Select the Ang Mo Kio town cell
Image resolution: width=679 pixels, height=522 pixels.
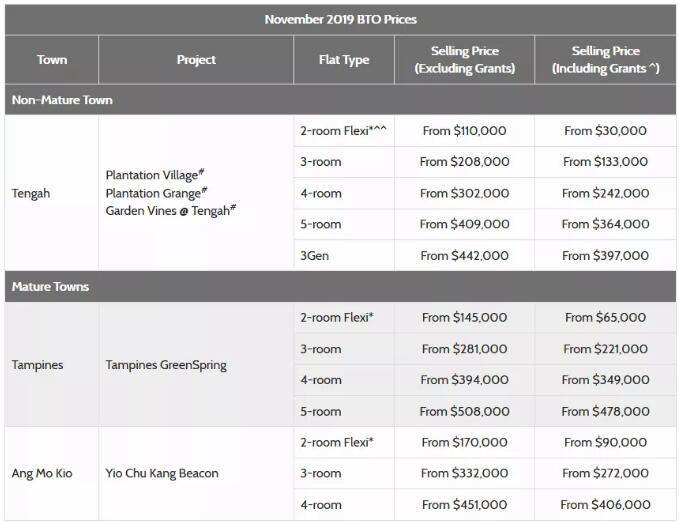point(42,473)
